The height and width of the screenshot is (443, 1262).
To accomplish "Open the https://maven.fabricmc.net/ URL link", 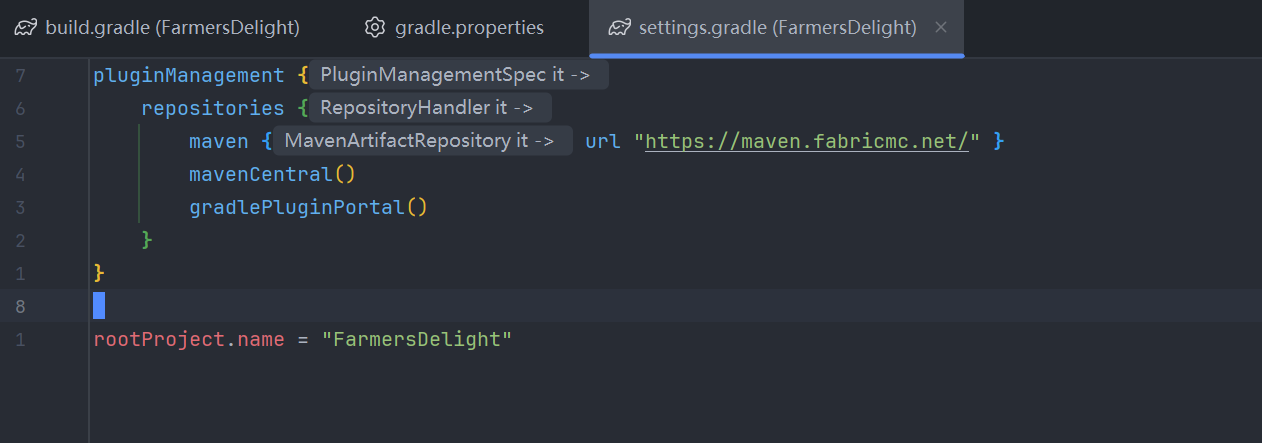I will coord(808,142).
